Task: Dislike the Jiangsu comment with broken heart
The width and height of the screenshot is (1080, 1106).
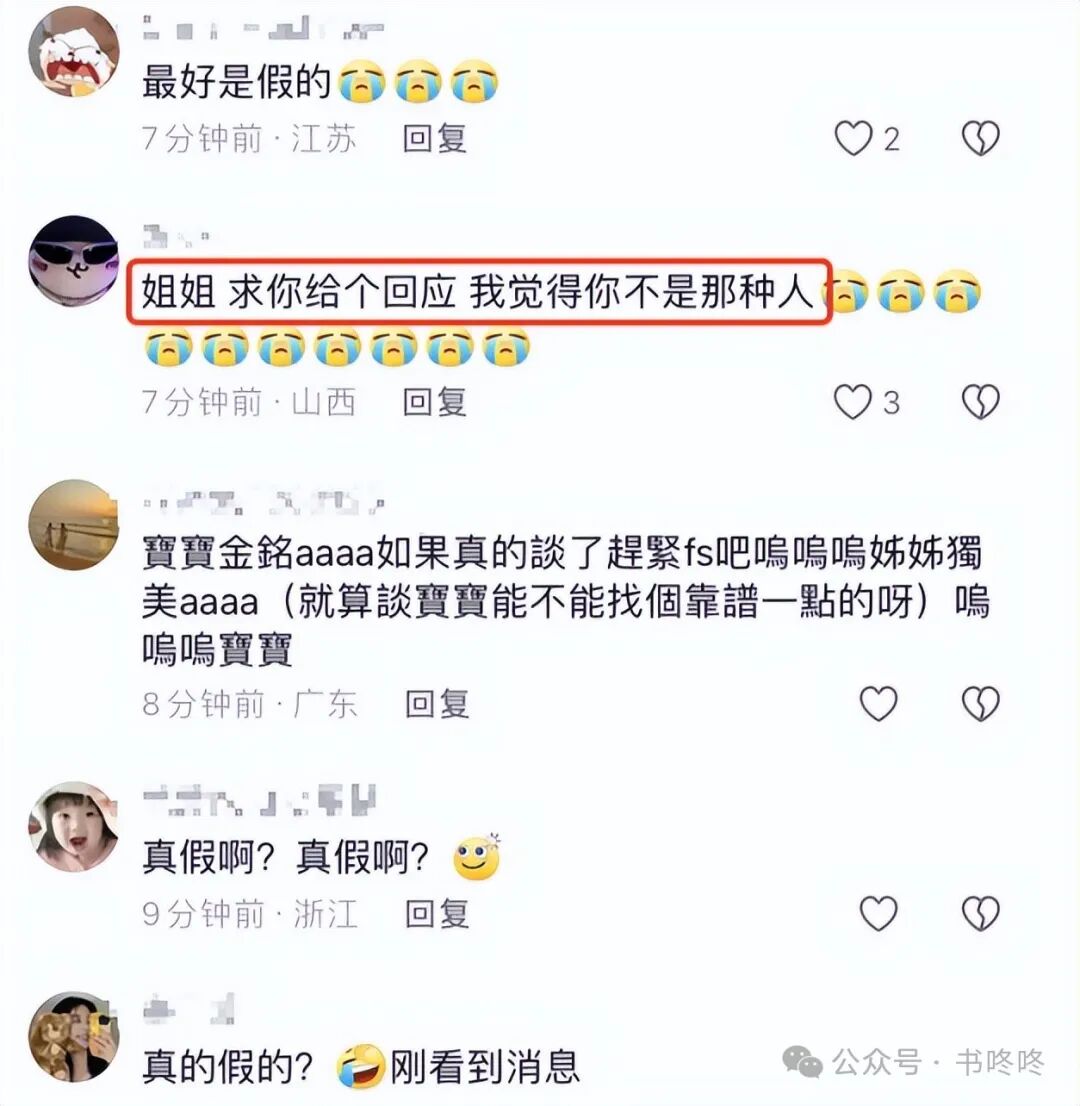Action: (981, 138)
